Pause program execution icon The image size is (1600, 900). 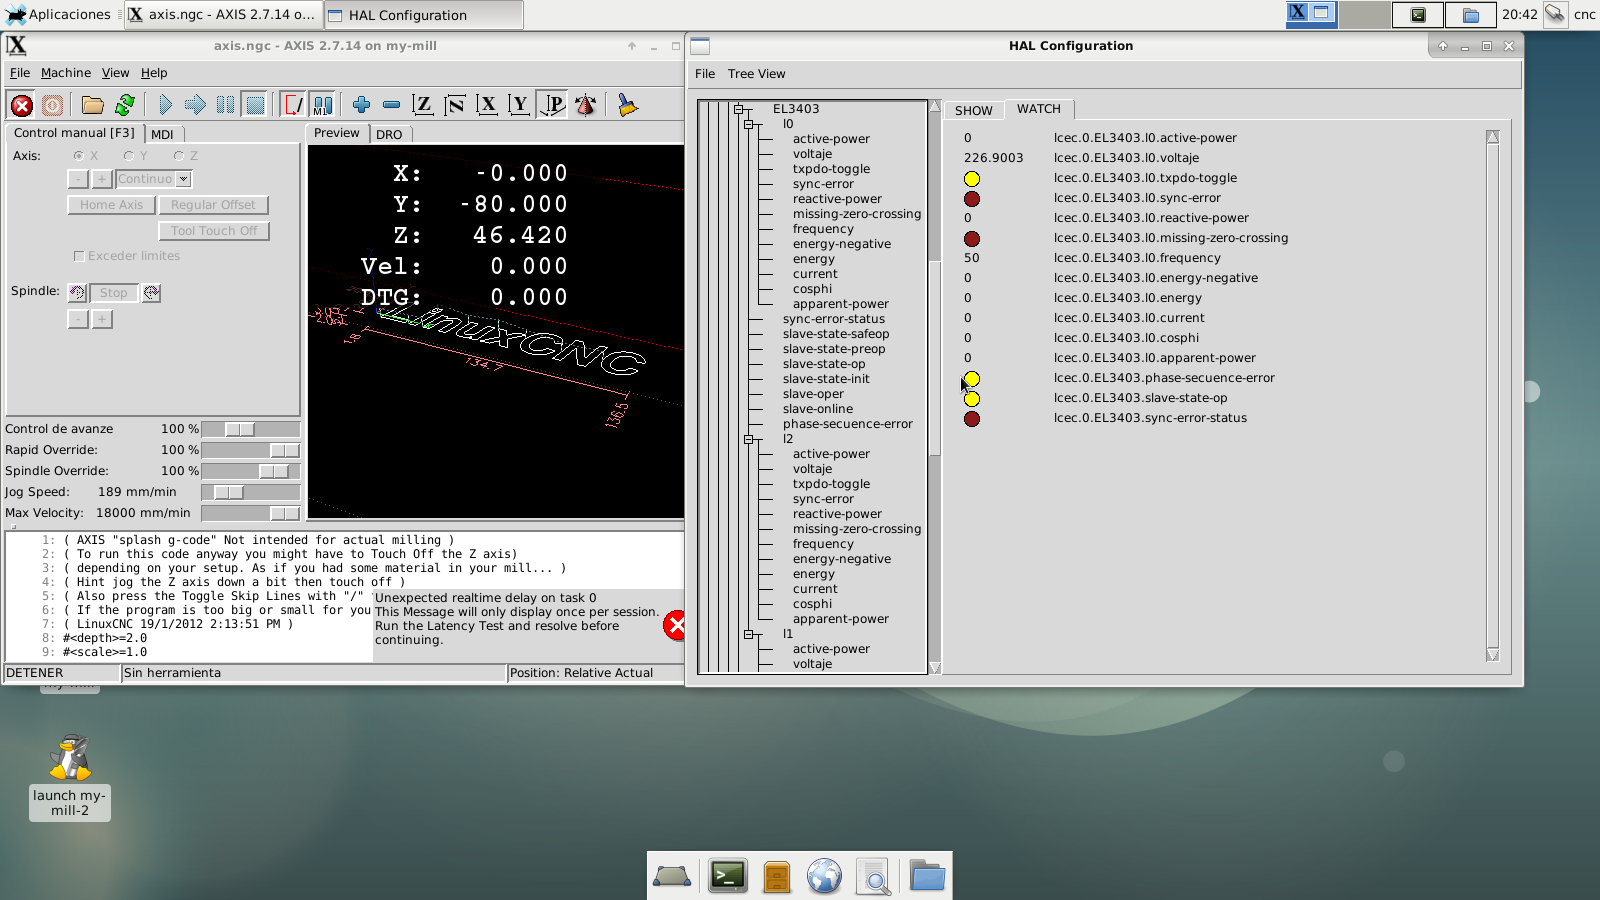[226, 105]
